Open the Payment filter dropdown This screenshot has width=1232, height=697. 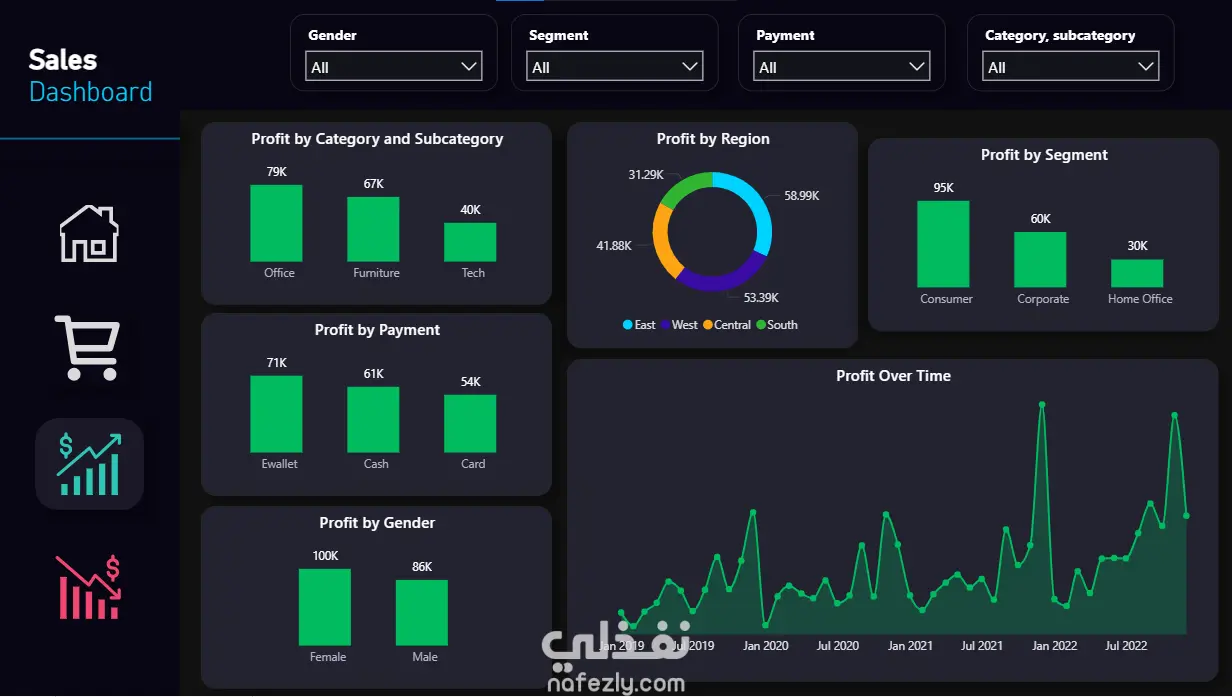pos(842,67)
